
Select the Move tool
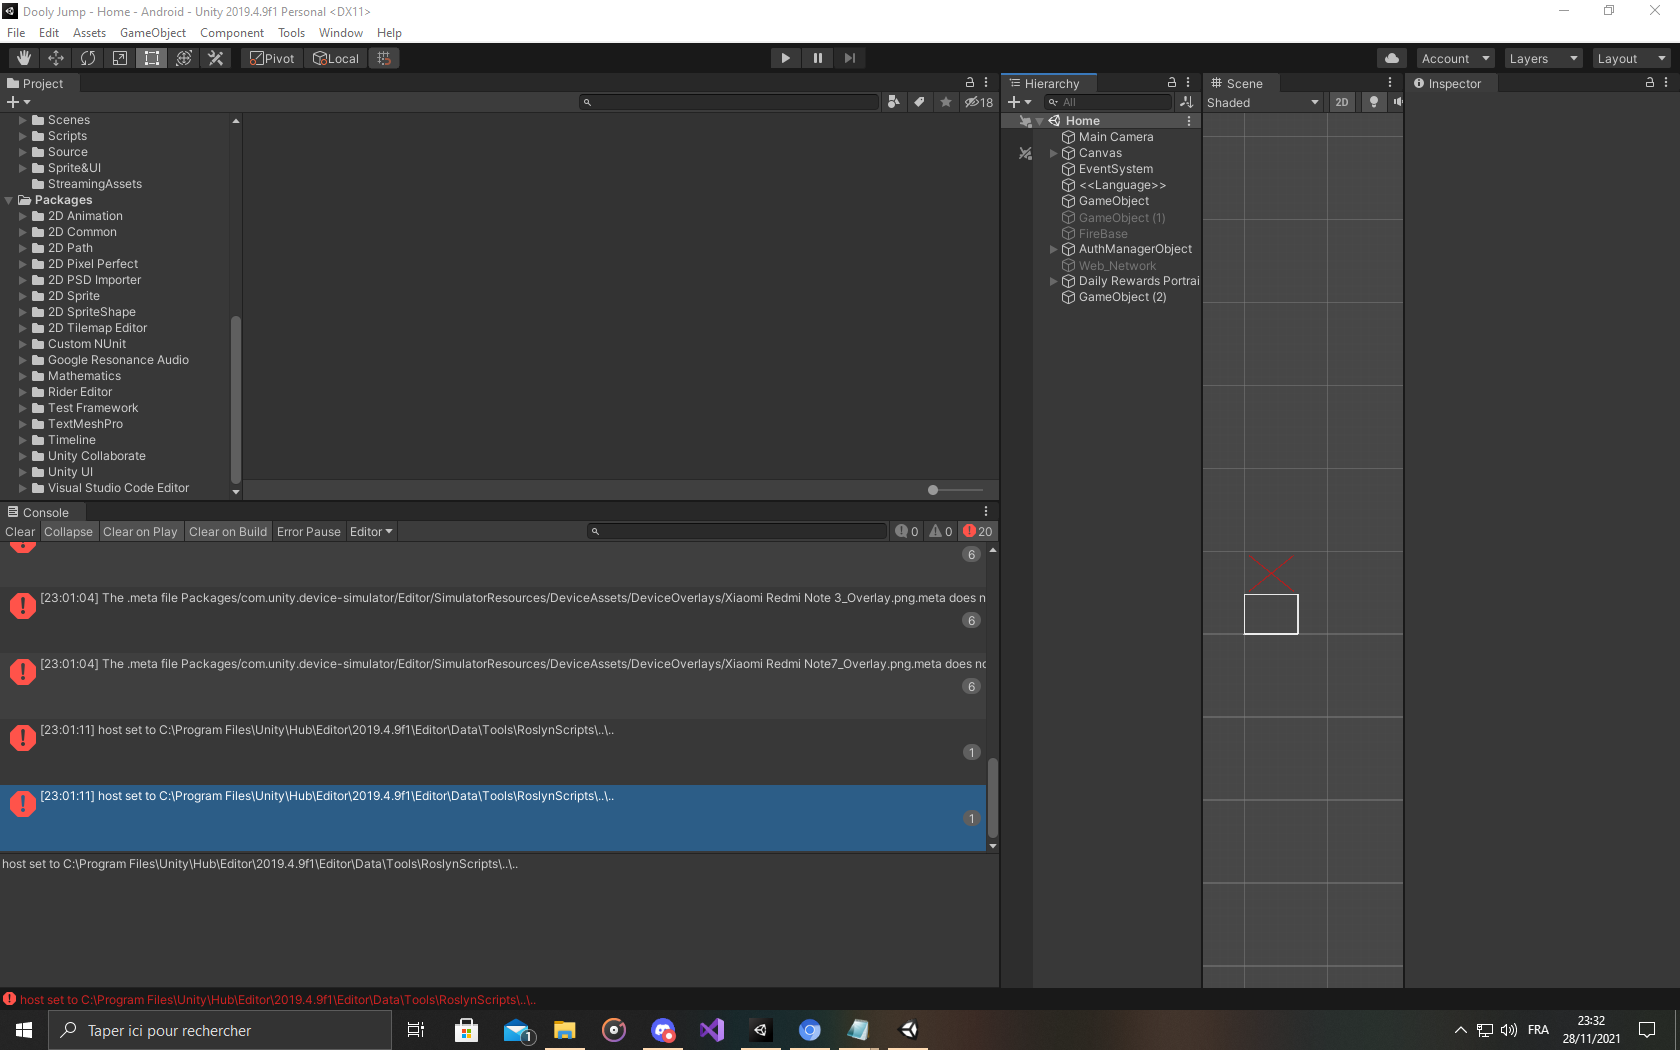56,58
